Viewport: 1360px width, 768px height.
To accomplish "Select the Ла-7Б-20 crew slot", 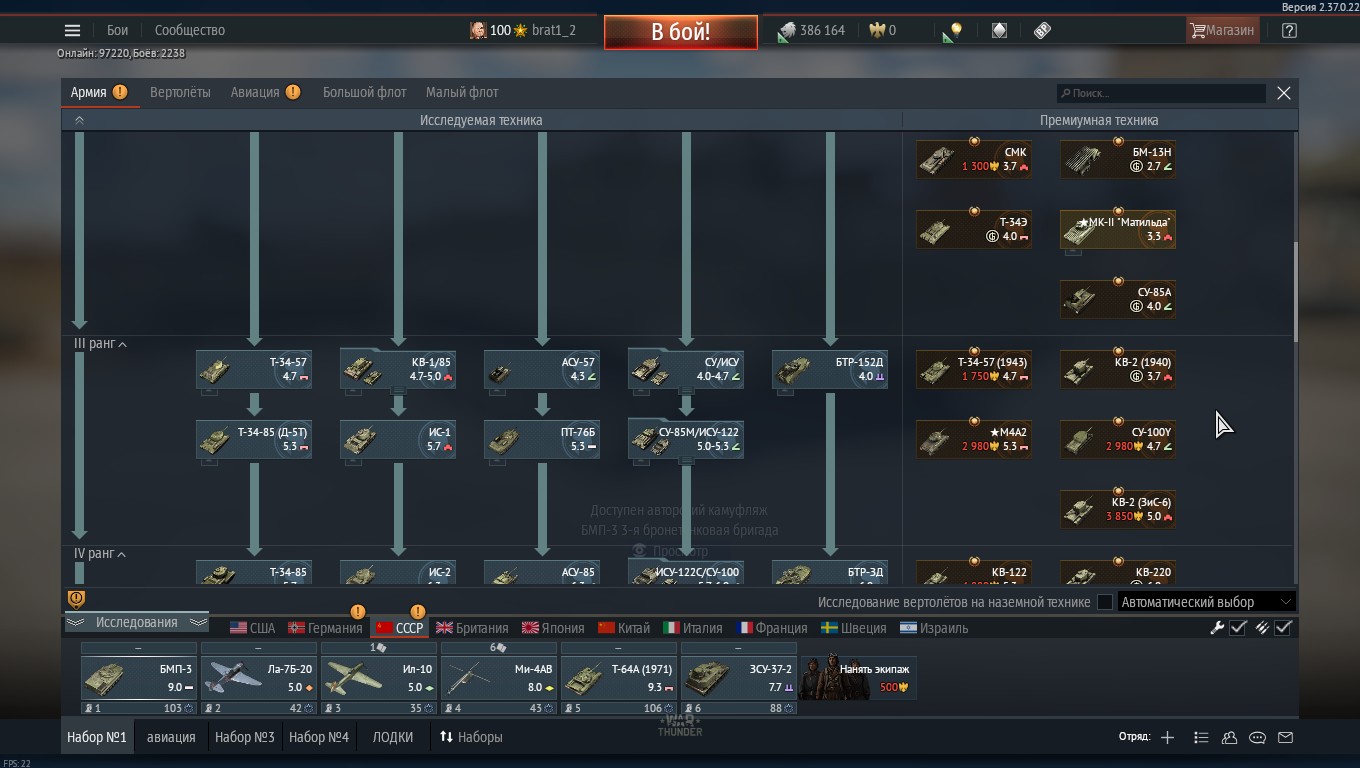I will [258, 678].
